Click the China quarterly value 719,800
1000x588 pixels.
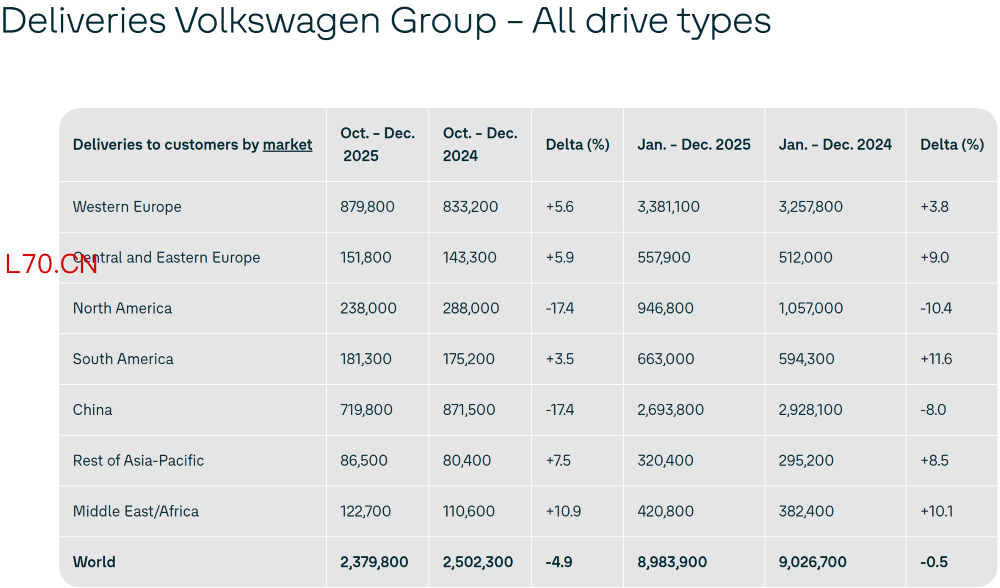[x=367, y=409]
